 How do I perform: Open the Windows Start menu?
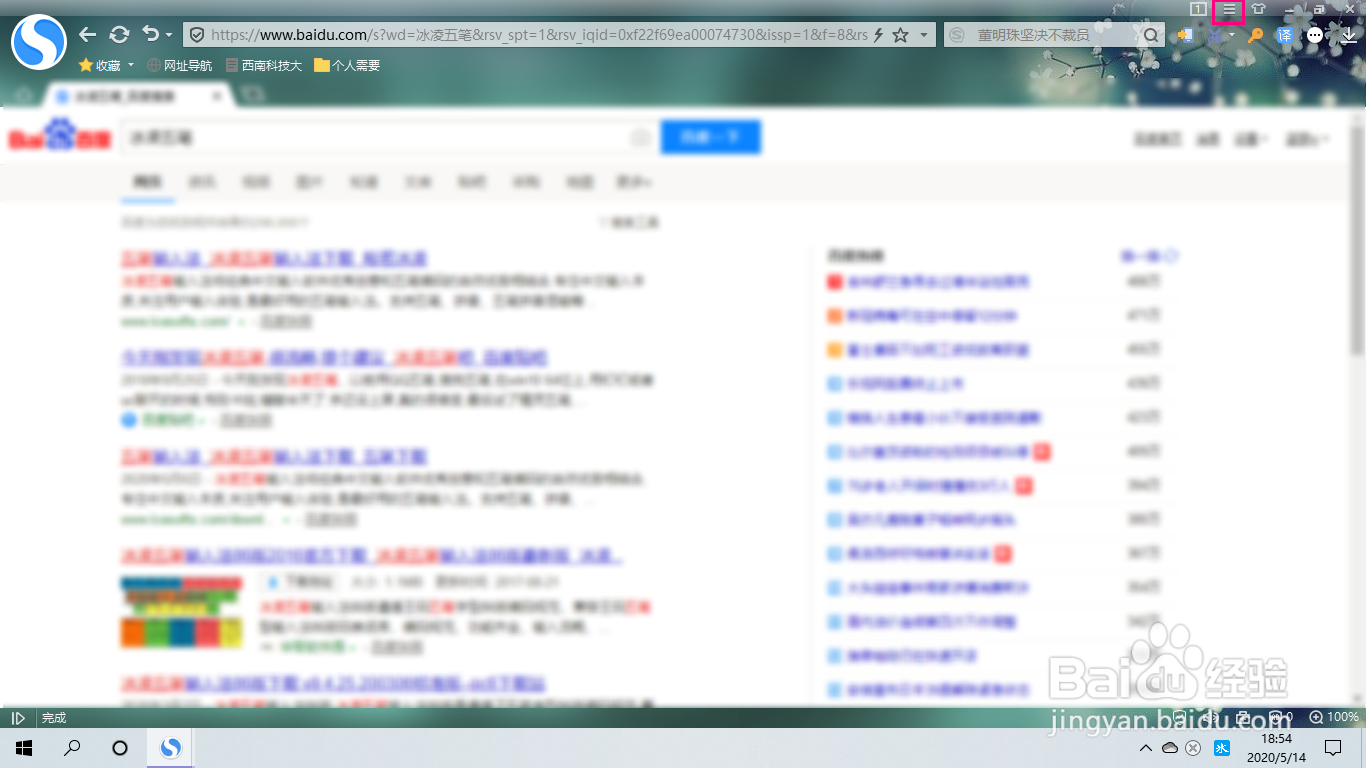click(x=24, y=747)
